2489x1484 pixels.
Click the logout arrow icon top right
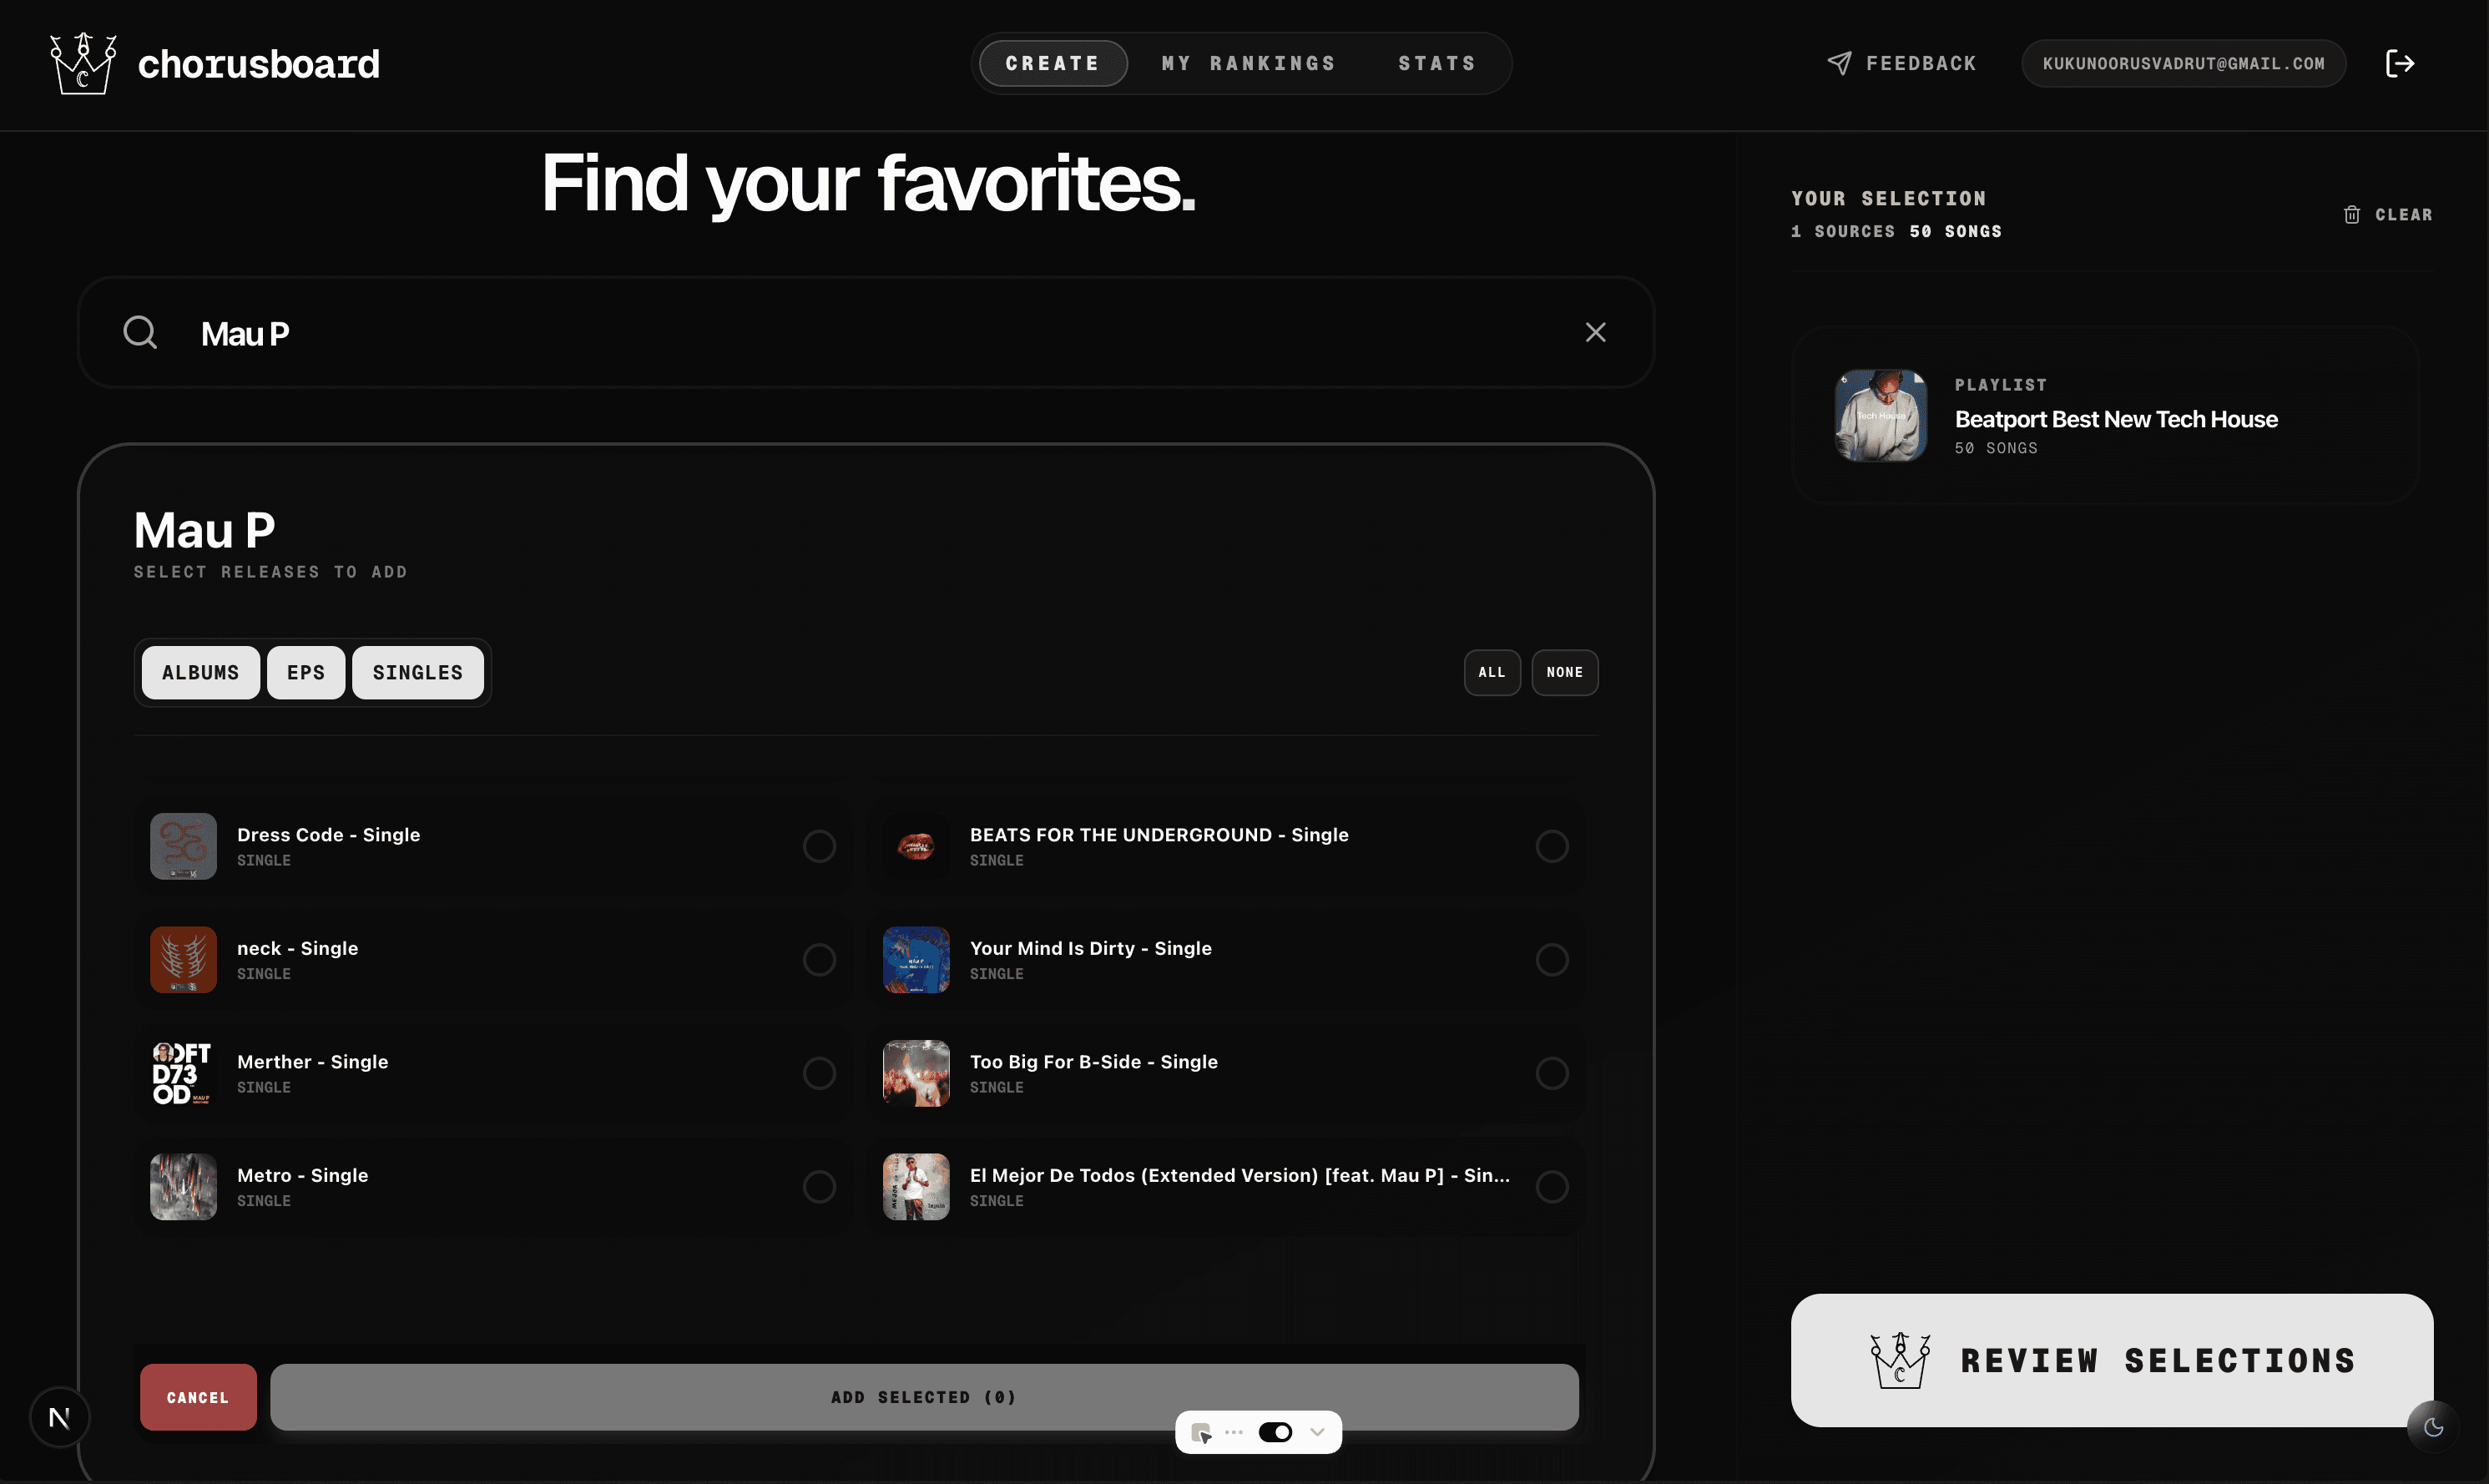tap(2401, 63)
